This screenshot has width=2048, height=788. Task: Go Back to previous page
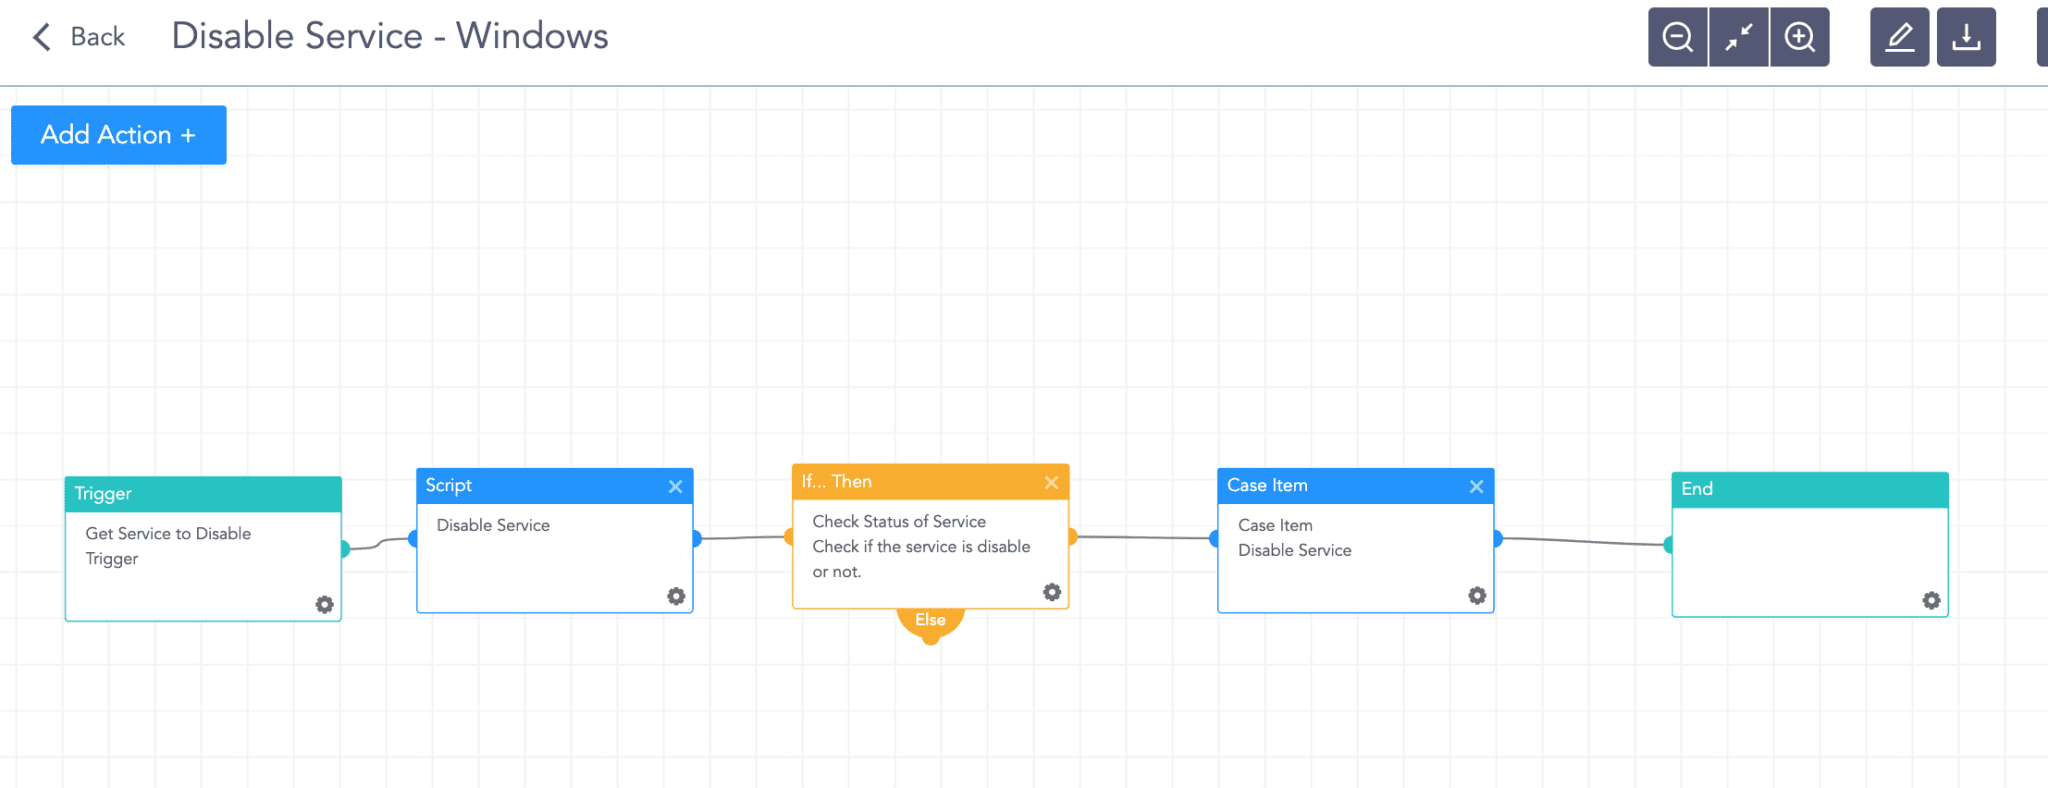(80, 37)
